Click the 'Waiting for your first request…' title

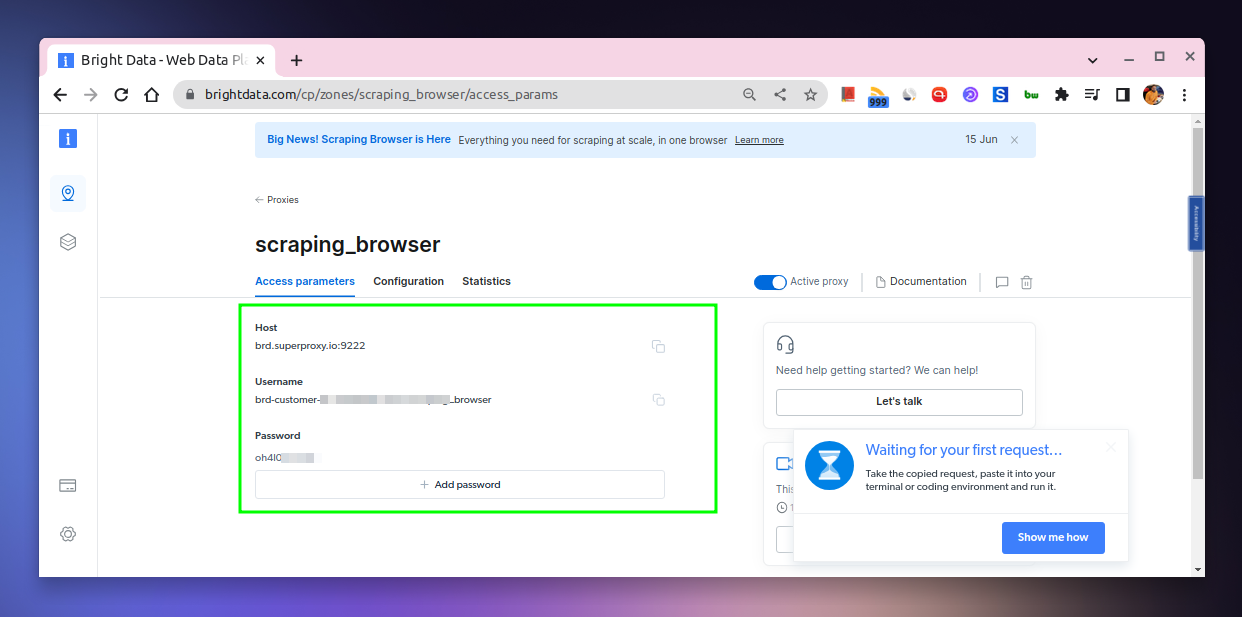964,450
